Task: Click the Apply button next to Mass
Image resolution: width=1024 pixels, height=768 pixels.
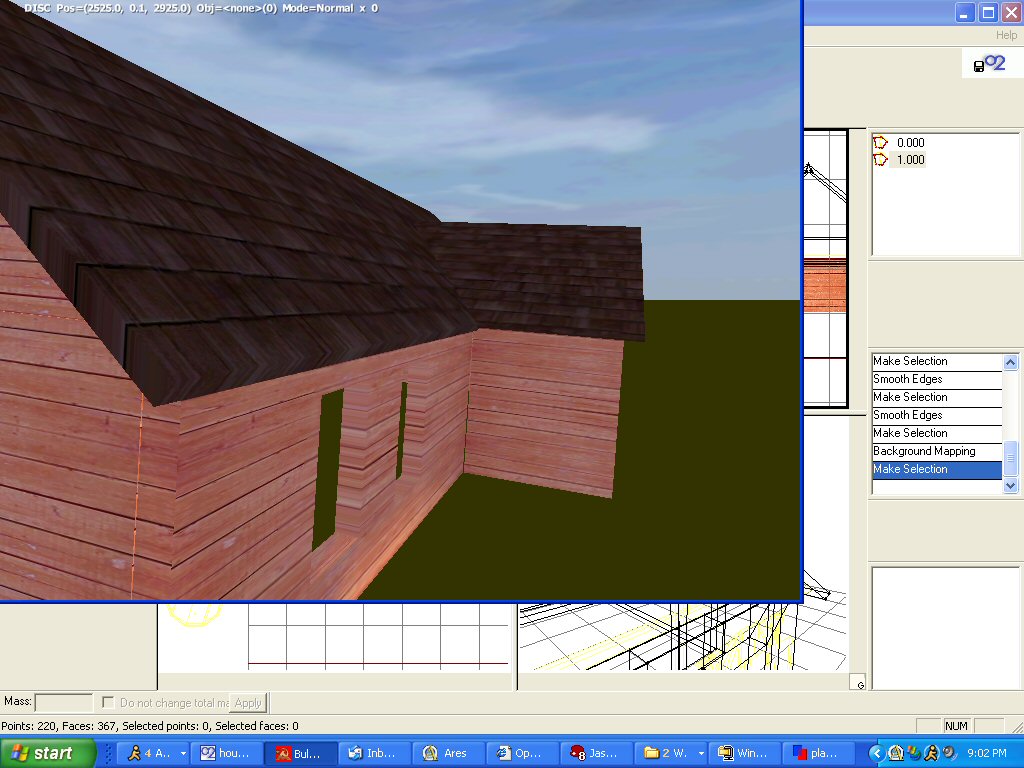Action: (x=248, y=703)
